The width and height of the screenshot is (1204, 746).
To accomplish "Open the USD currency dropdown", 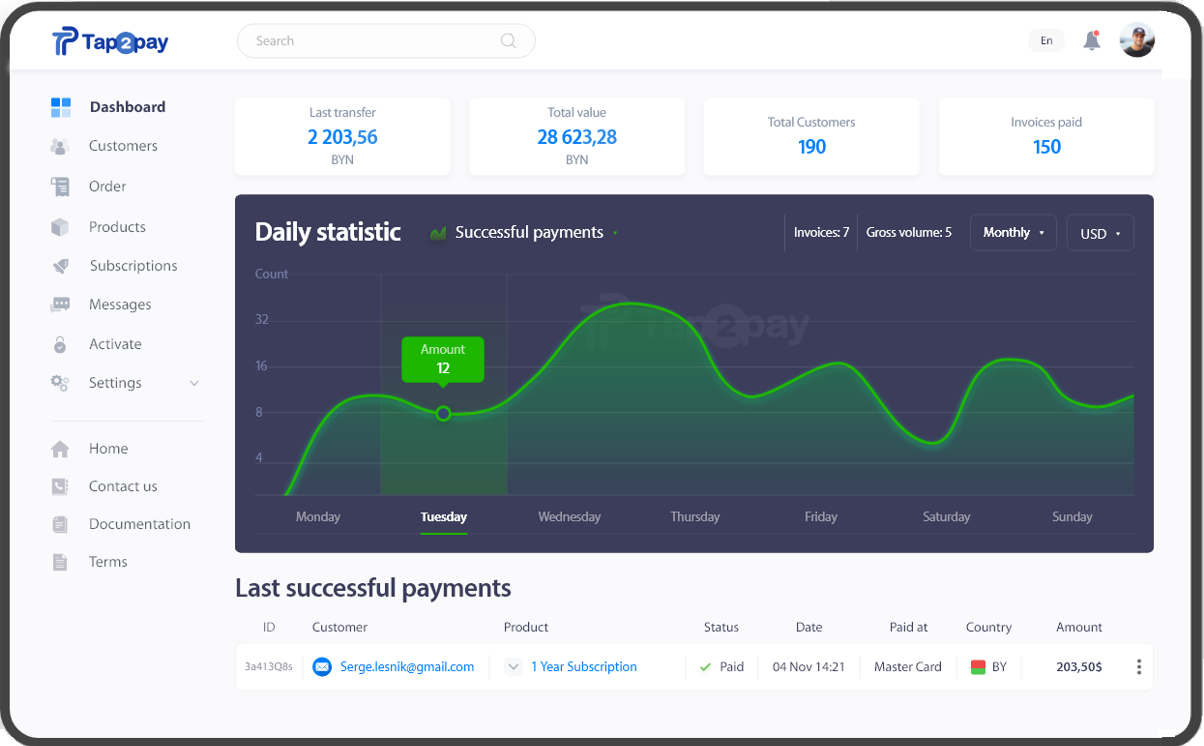I will pos(1100,232).
